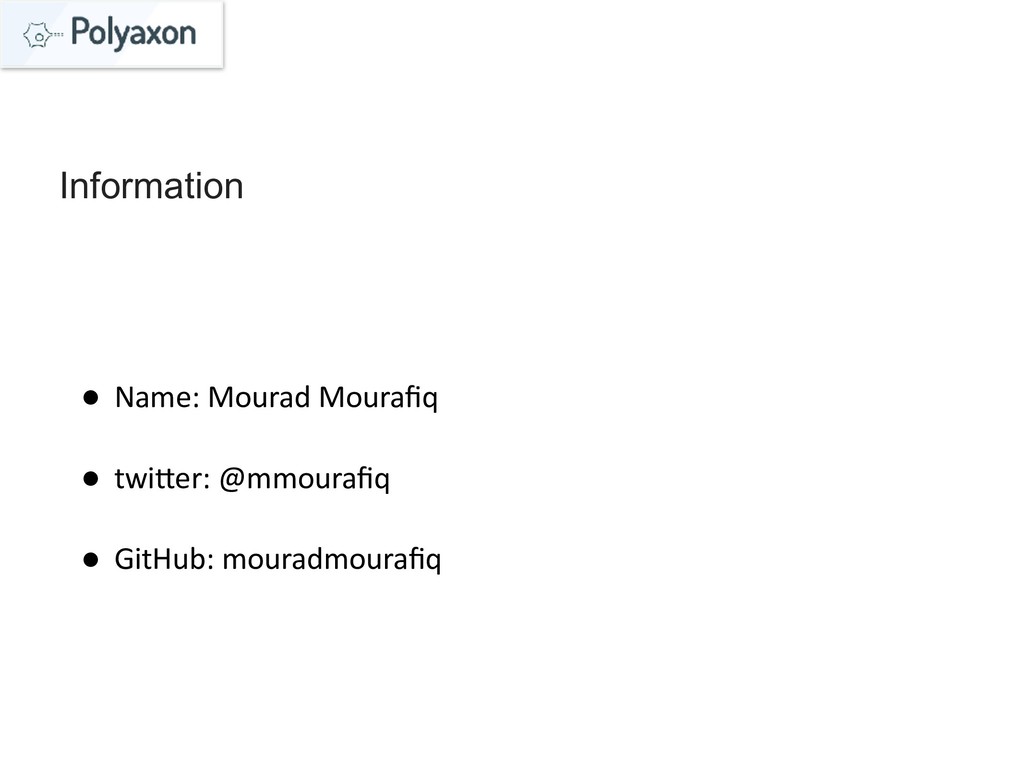
Task: Click the capital I in Information
Action: [64, 186]
